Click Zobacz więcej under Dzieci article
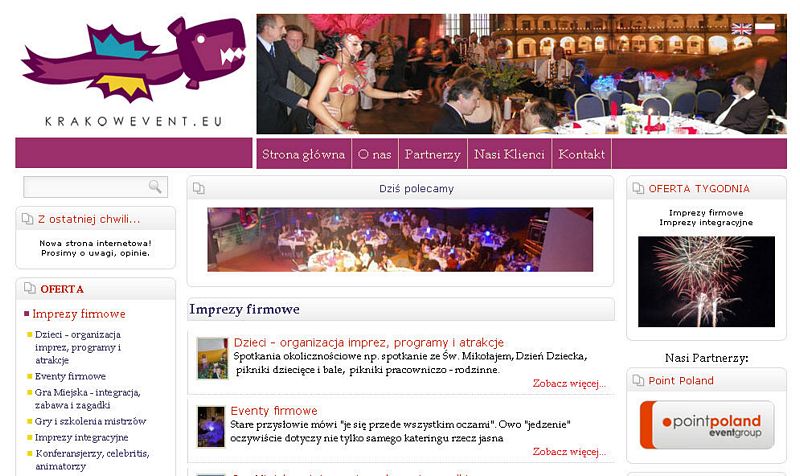 (569, 383)
